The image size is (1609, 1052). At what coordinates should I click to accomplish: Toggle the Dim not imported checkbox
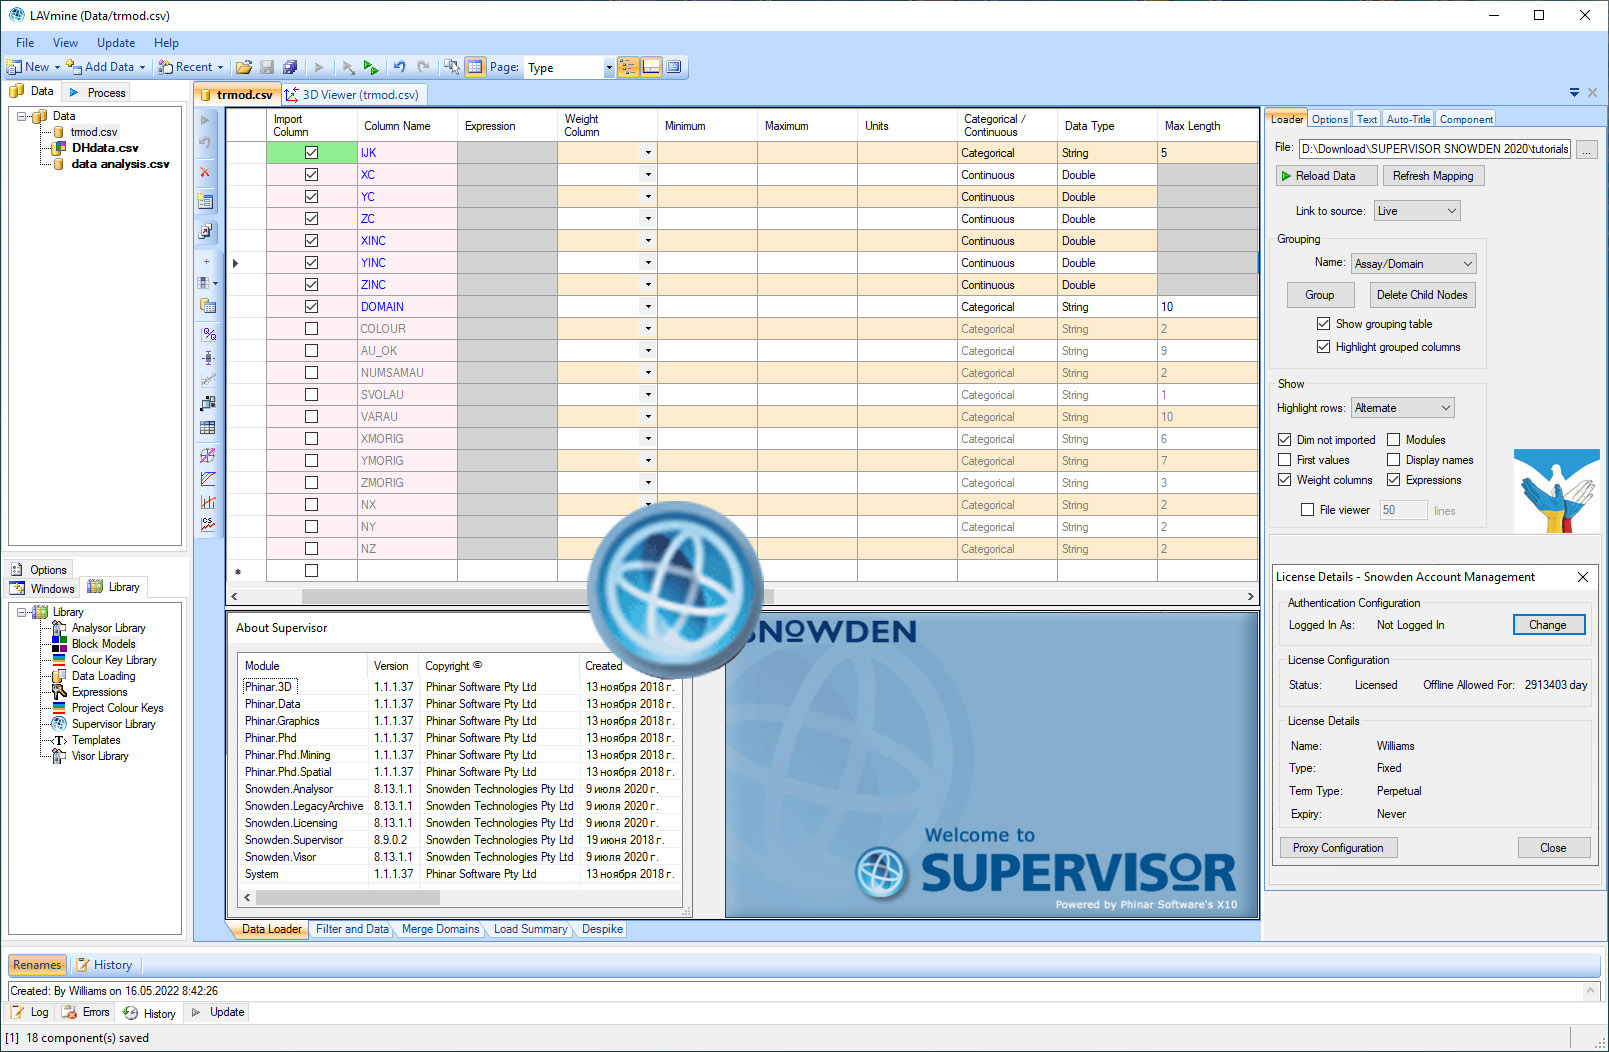click(x=1285, y=440)
